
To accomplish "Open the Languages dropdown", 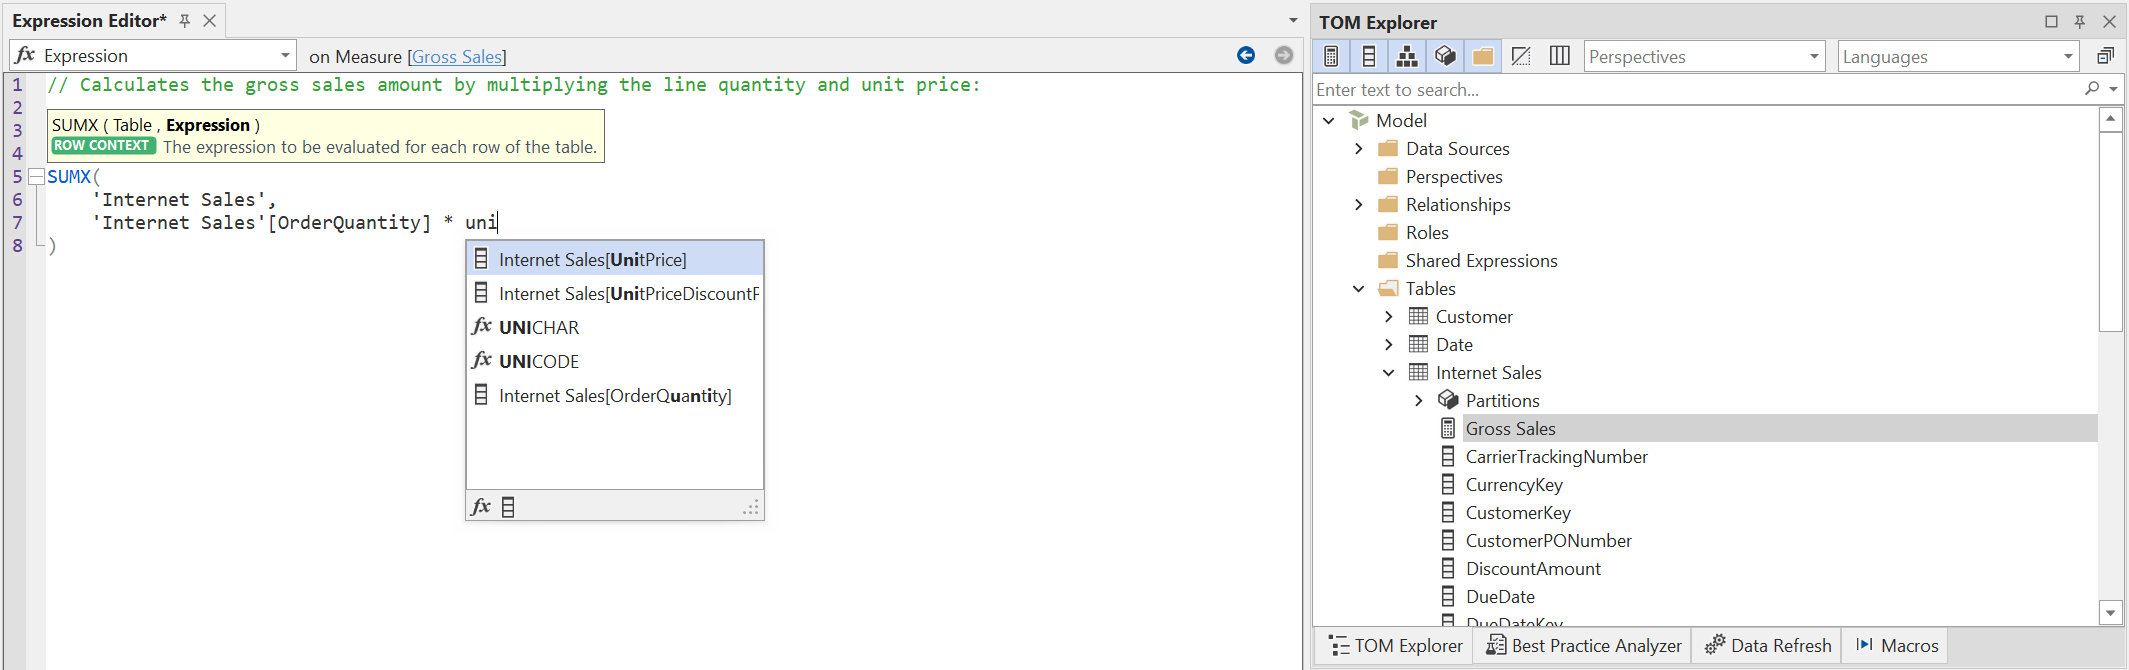I will (1957, 56).
